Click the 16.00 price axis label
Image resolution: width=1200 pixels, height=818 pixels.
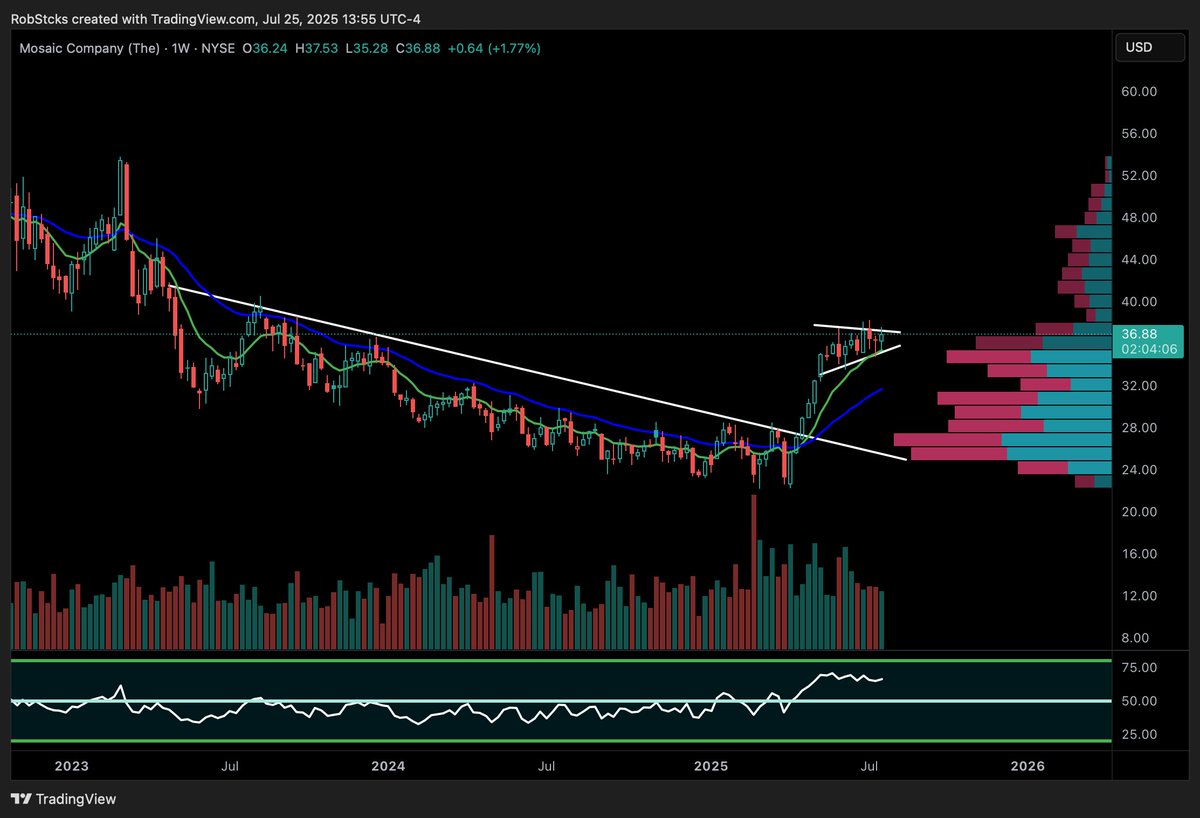click(x=1139, y=553)
